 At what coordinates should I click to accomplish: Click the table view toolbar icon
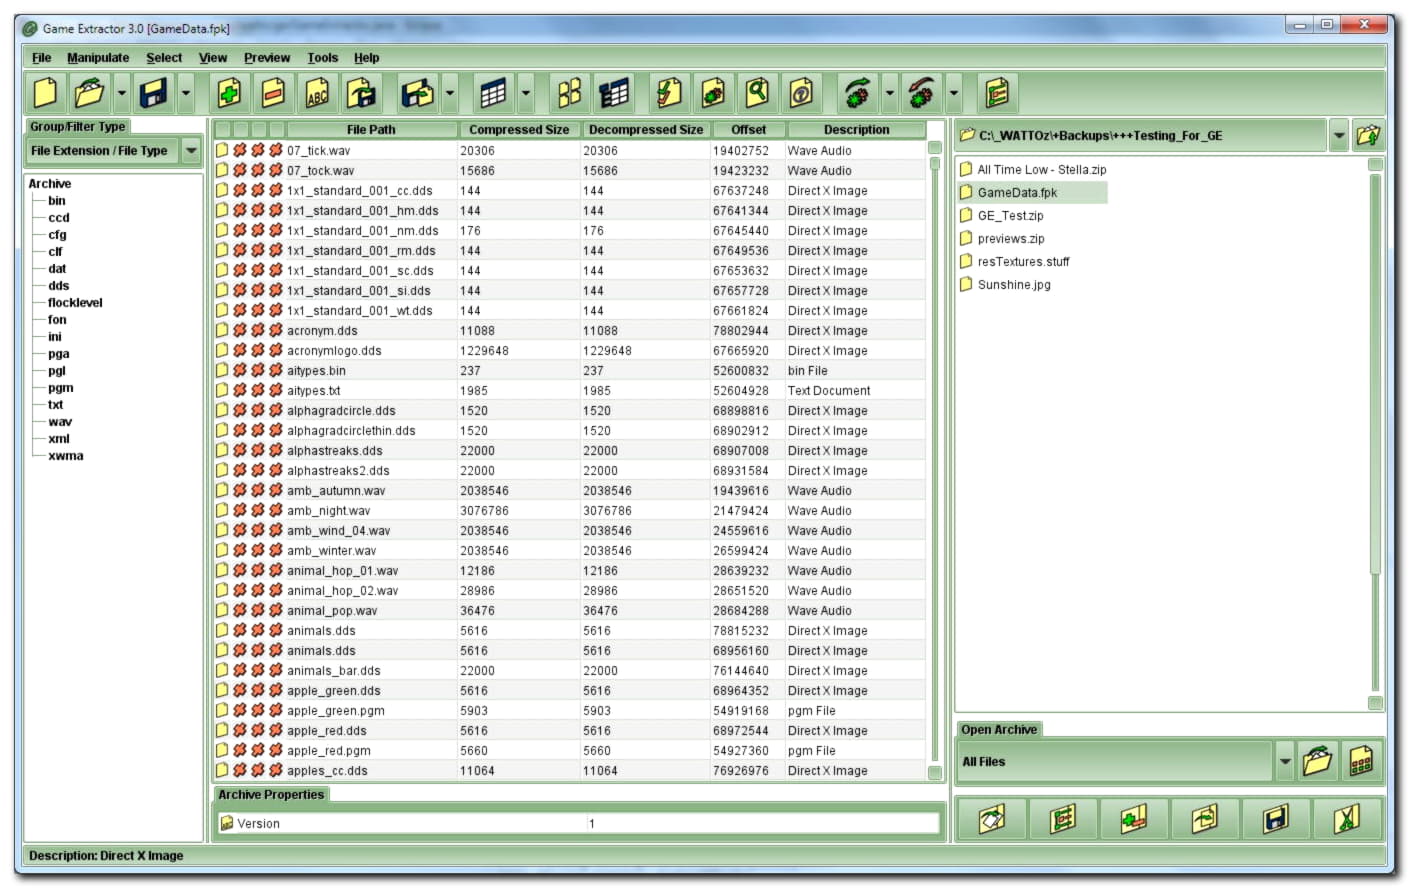click(494, 93)
